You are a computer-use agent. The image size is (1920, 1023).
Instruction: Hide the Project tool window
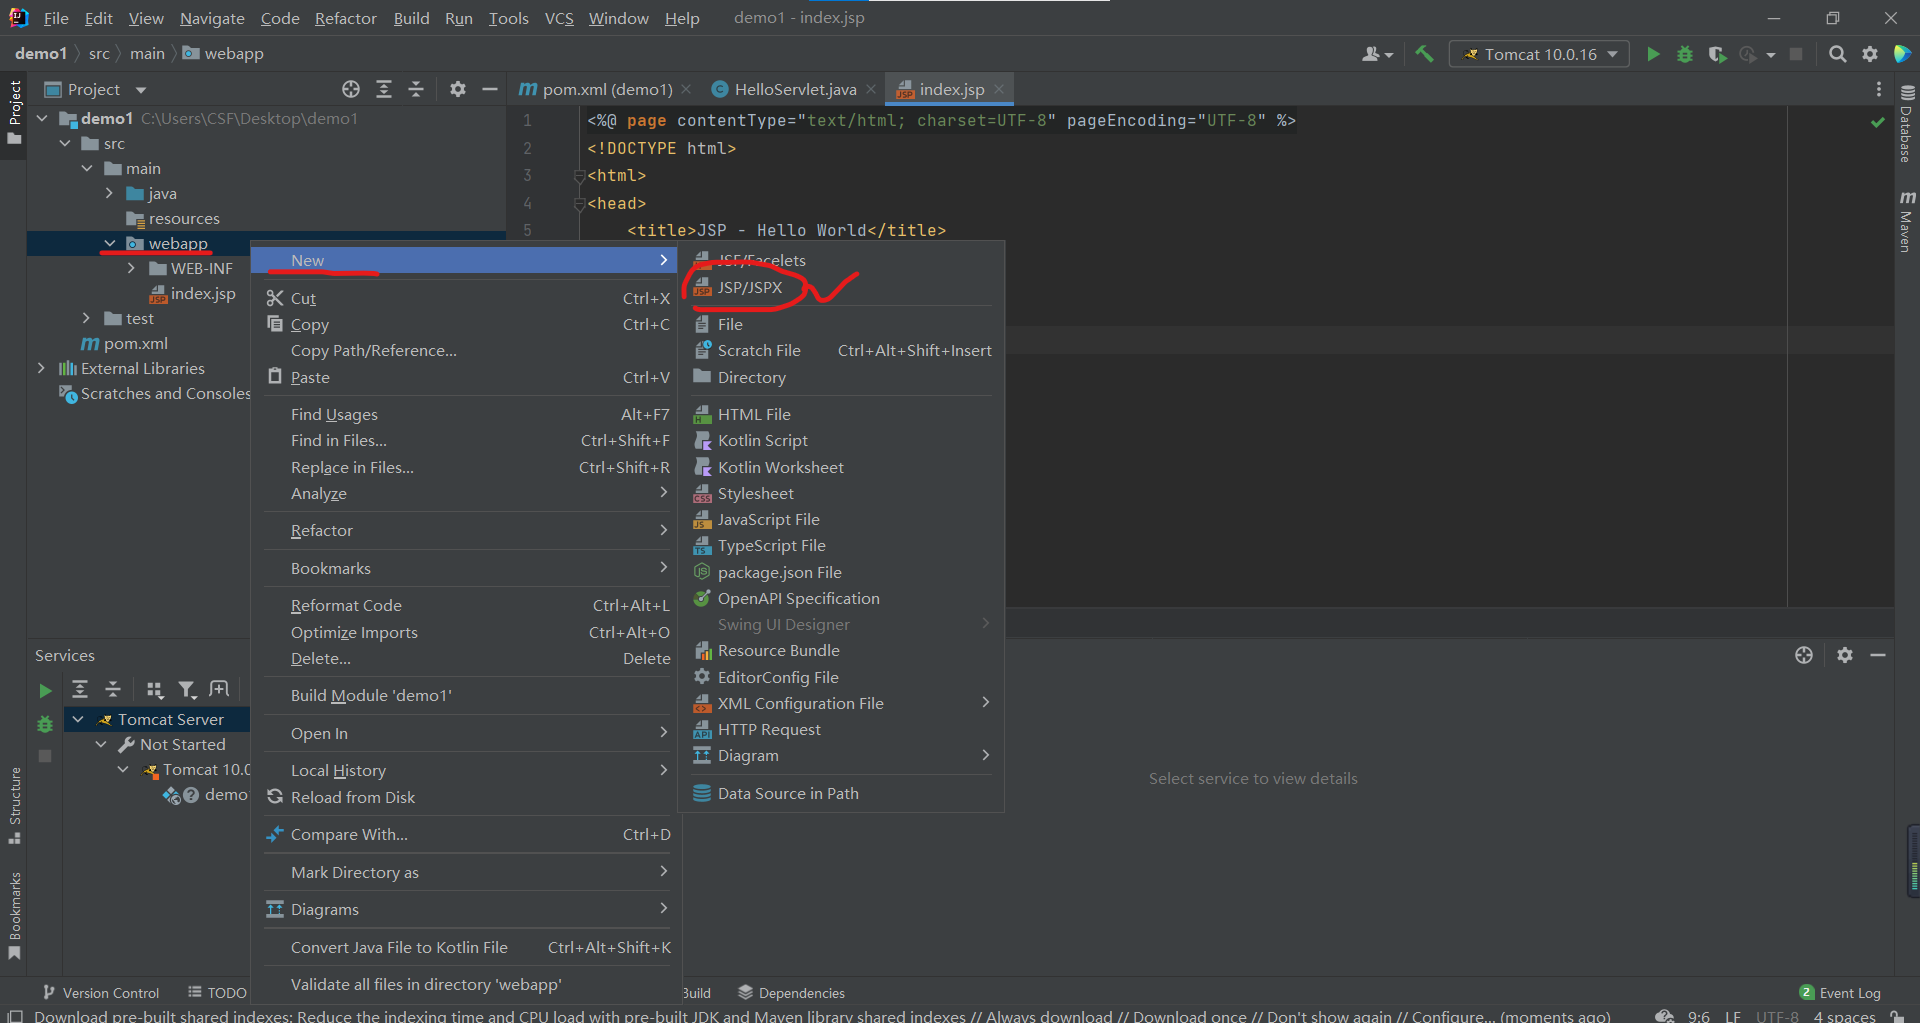(x=490, y=89)
